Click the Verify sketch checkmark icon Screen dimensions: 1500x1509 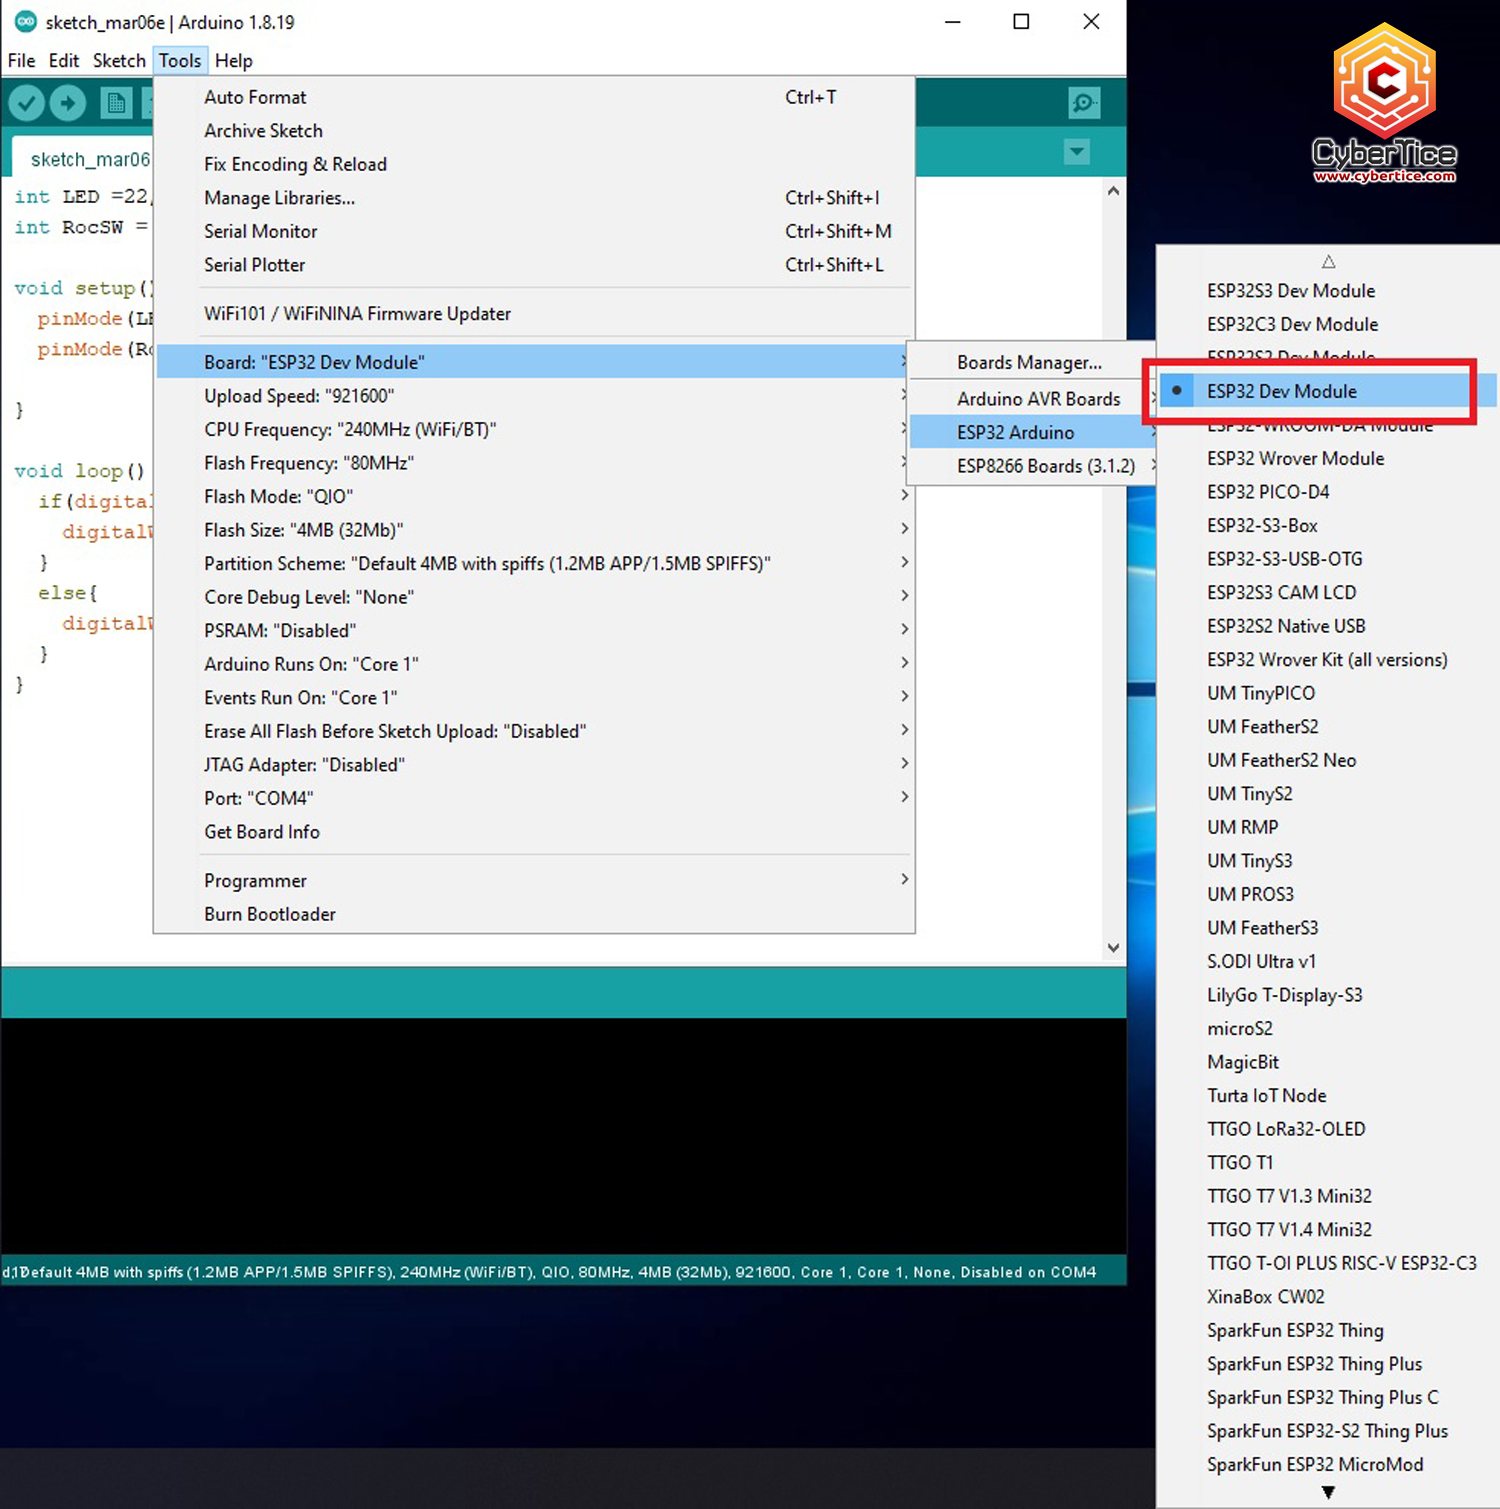[x=26, y=103]
